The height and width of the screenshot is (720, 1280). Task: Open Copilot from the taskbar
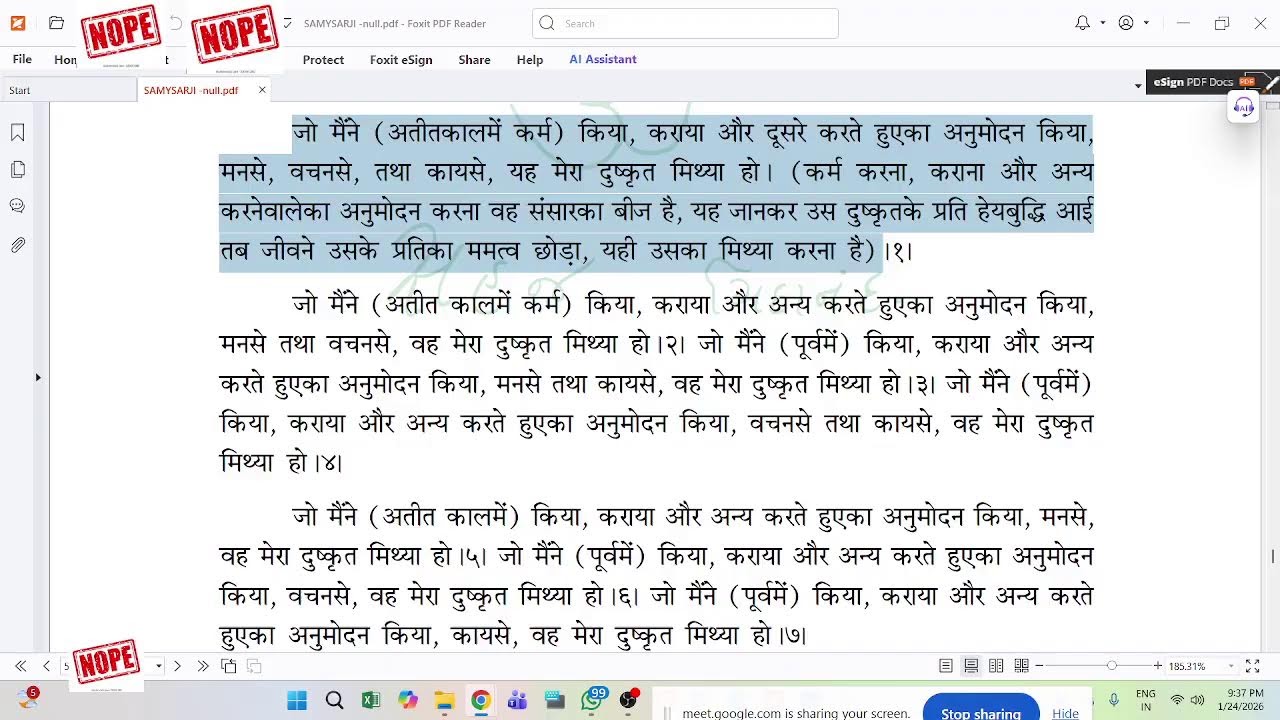pos(407,700)
